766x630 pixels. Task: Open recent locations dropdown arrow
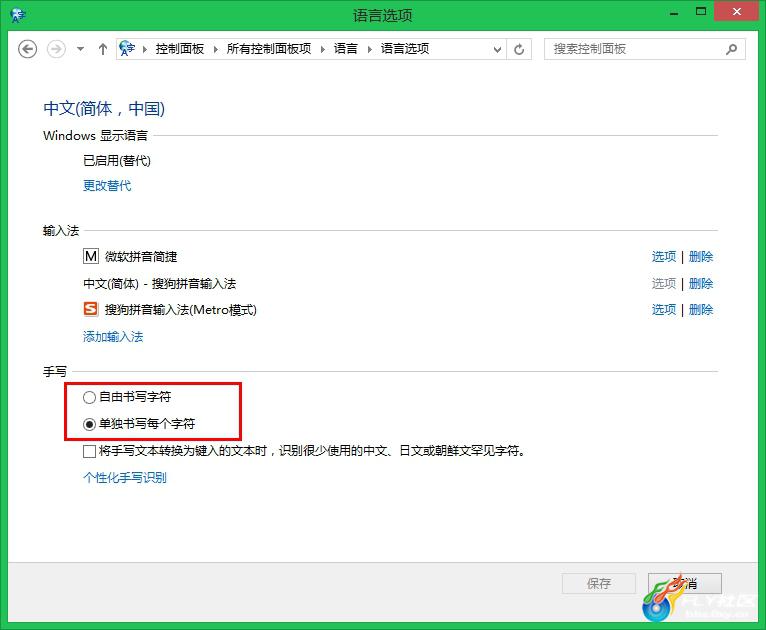point(80,49)
